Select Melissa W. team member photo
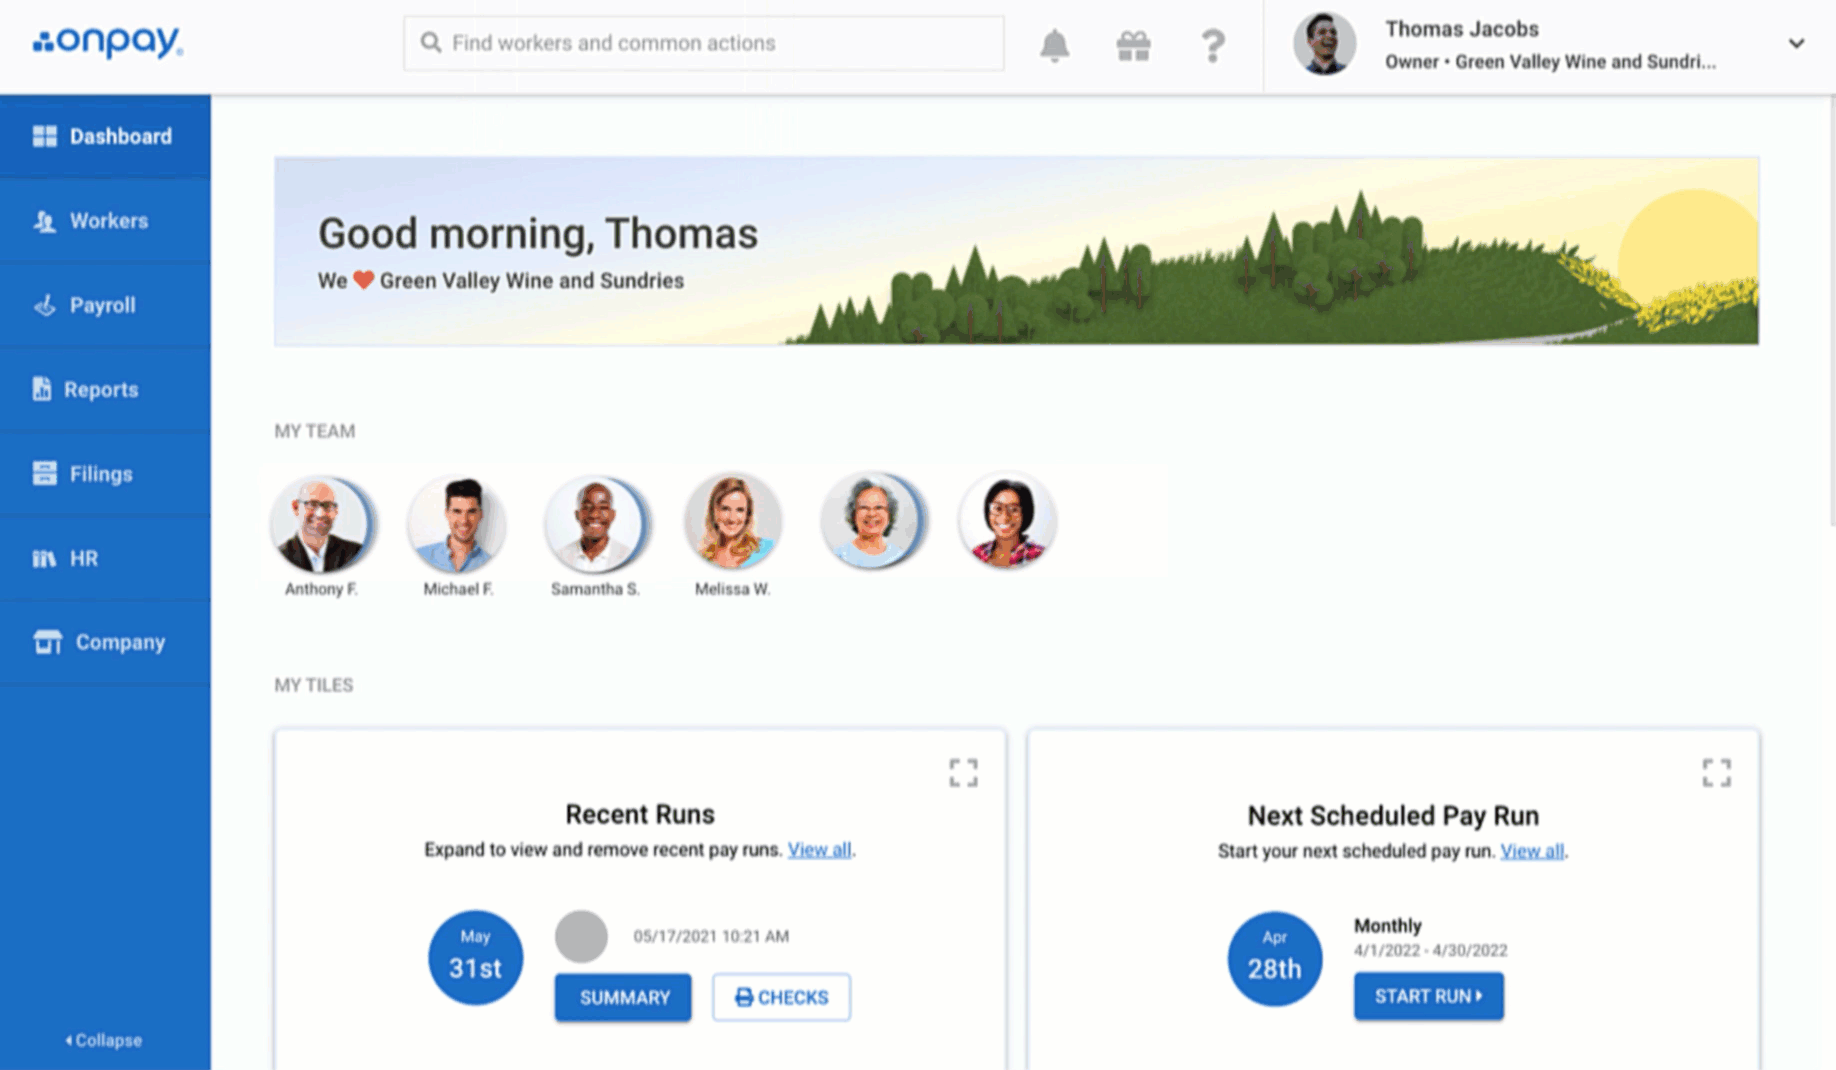Viewport: 1836px width, 1070px height. coord(733,521)
